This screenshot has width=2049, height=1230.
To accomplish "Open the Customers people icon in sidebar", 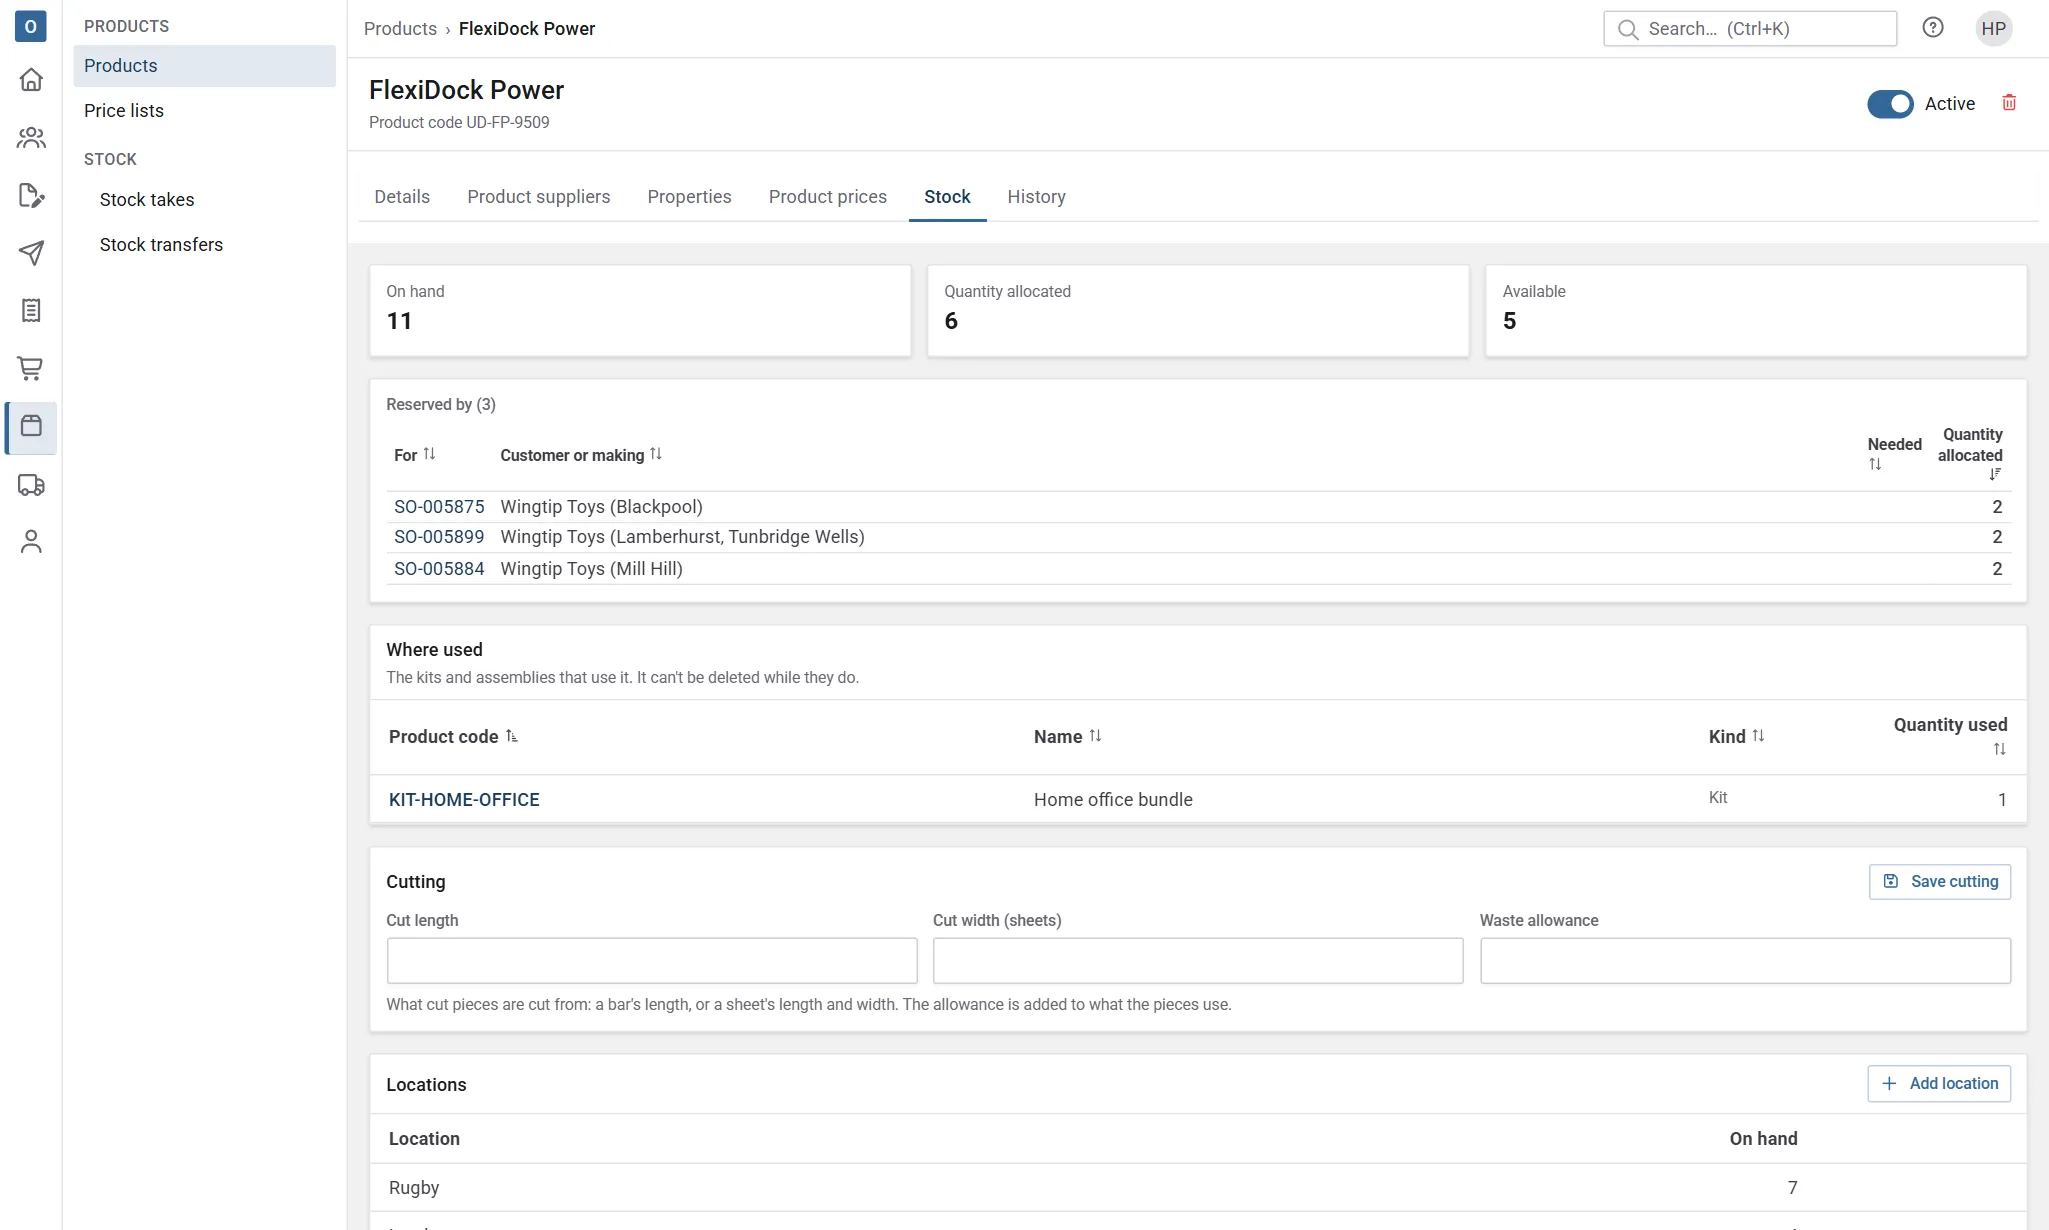I will [x=31, y=138].
